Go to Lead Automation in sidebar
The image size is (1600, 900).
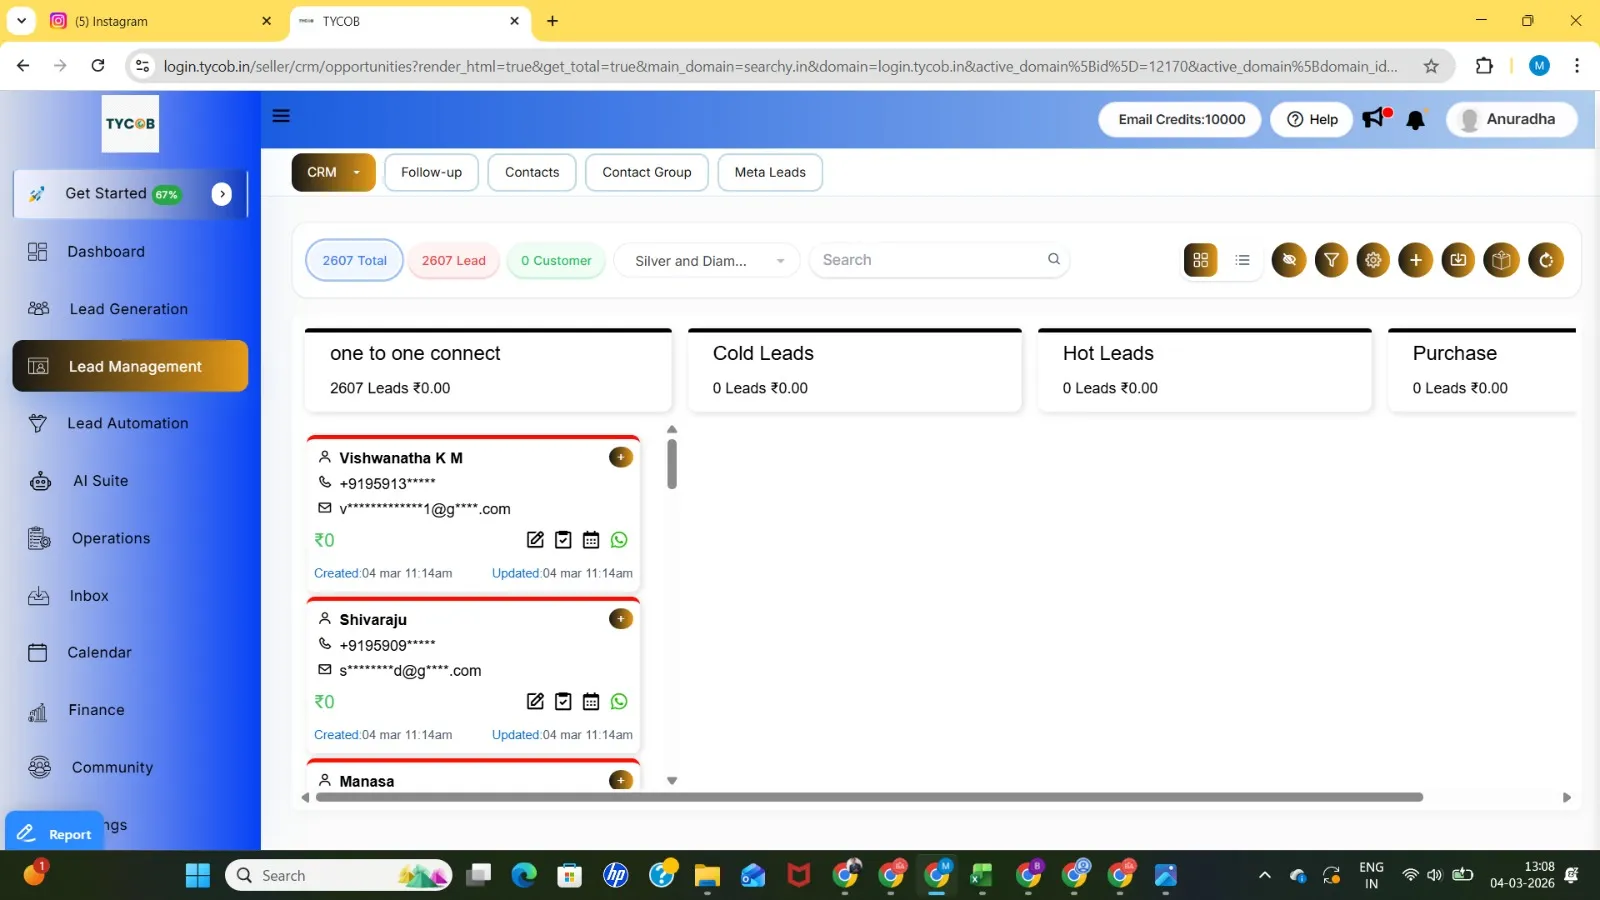coord(128,424)
